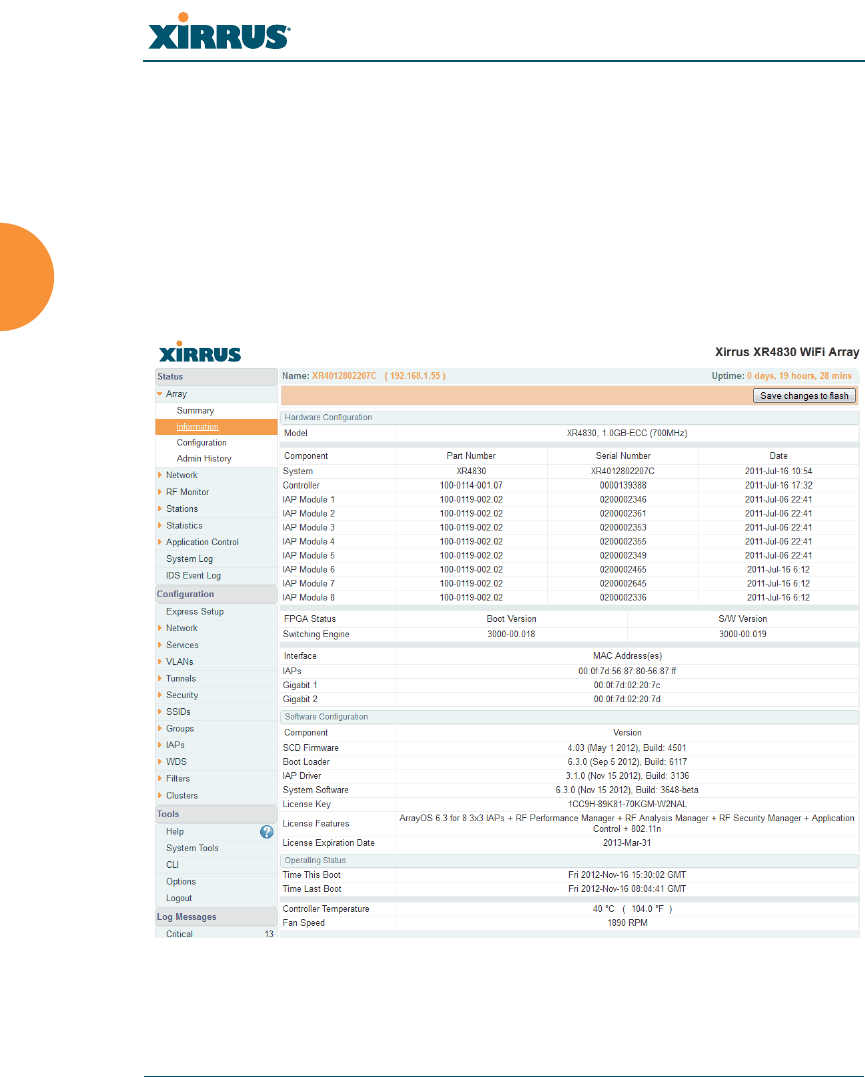Expand the SSIDs item
The width and height of the screenshot is (865, 1077).
[159, 712]
